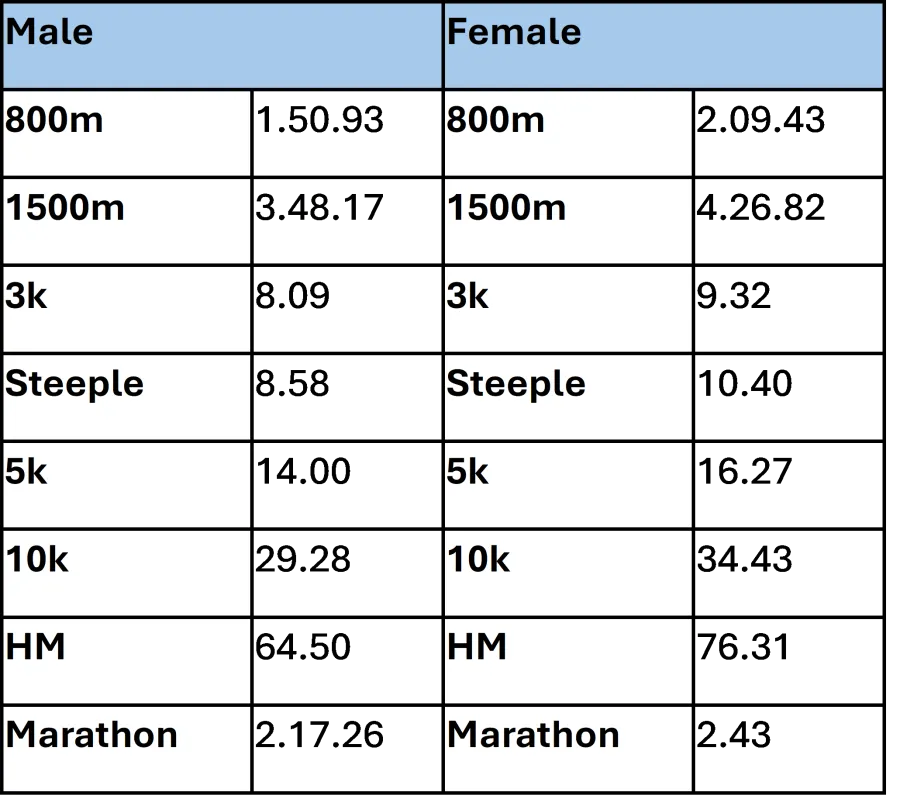Select the 800m cell under Female
The height and width of the screenshot is (810, 900).
pyautogui.click(x=567, y=134)
